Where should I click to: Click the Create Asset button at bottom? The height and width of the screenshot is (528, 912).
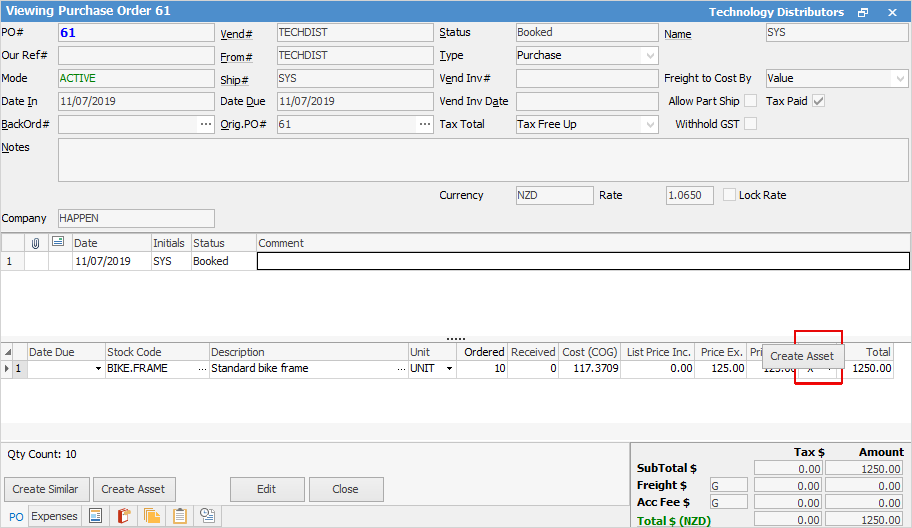(133, 490)
